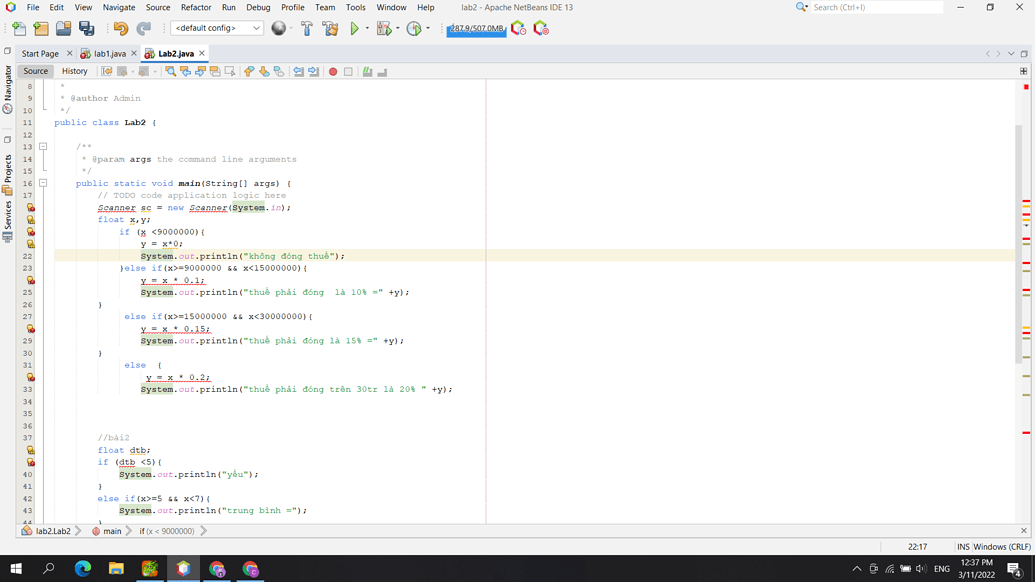Click the Profile Project clock icon
The image size is (1035, 582).
click(414, 28)
